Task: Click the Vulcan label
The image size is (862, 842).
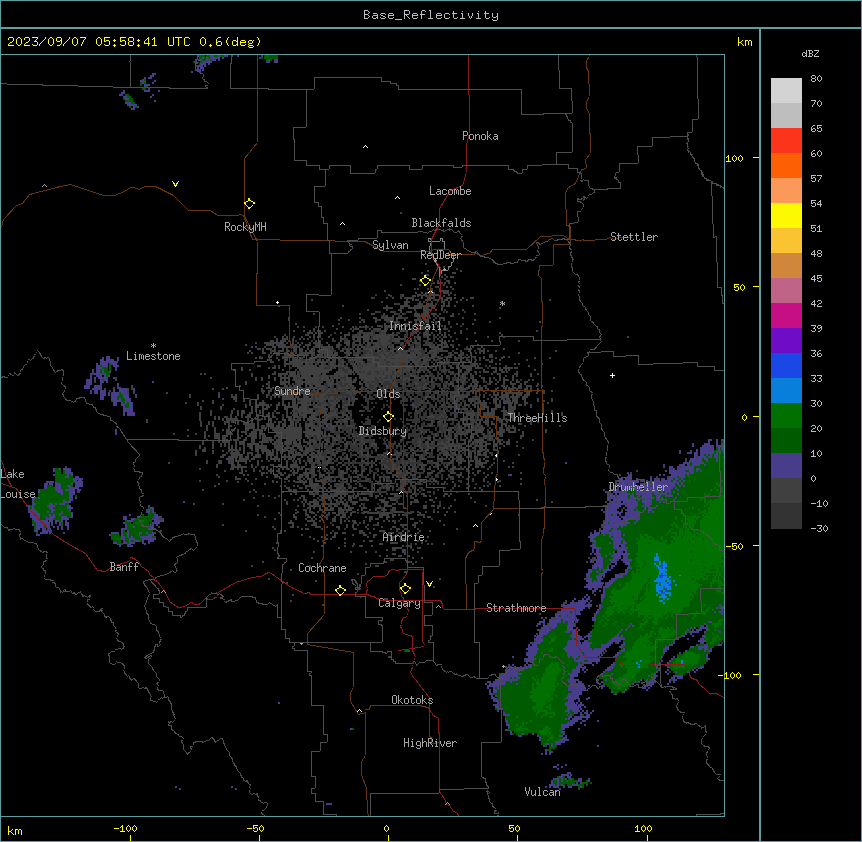Action: (x=542, y=792)
